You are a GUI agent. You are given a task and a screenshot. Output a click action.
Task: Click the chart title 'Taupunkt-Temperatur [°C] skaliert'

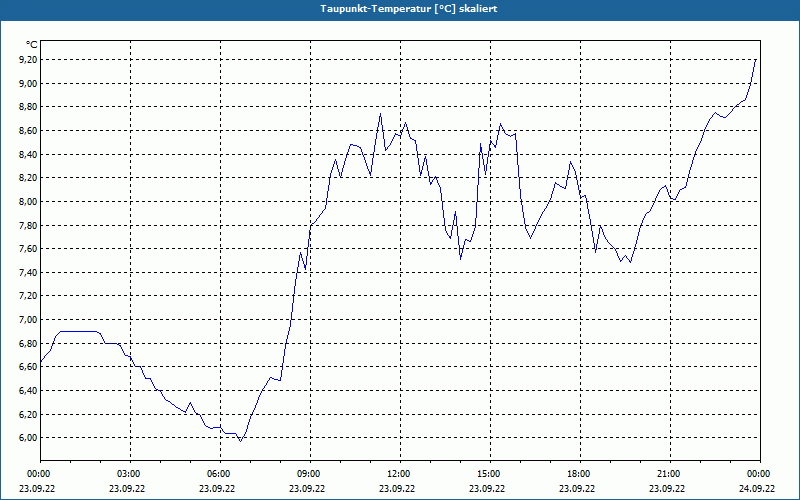pos(409,9)
